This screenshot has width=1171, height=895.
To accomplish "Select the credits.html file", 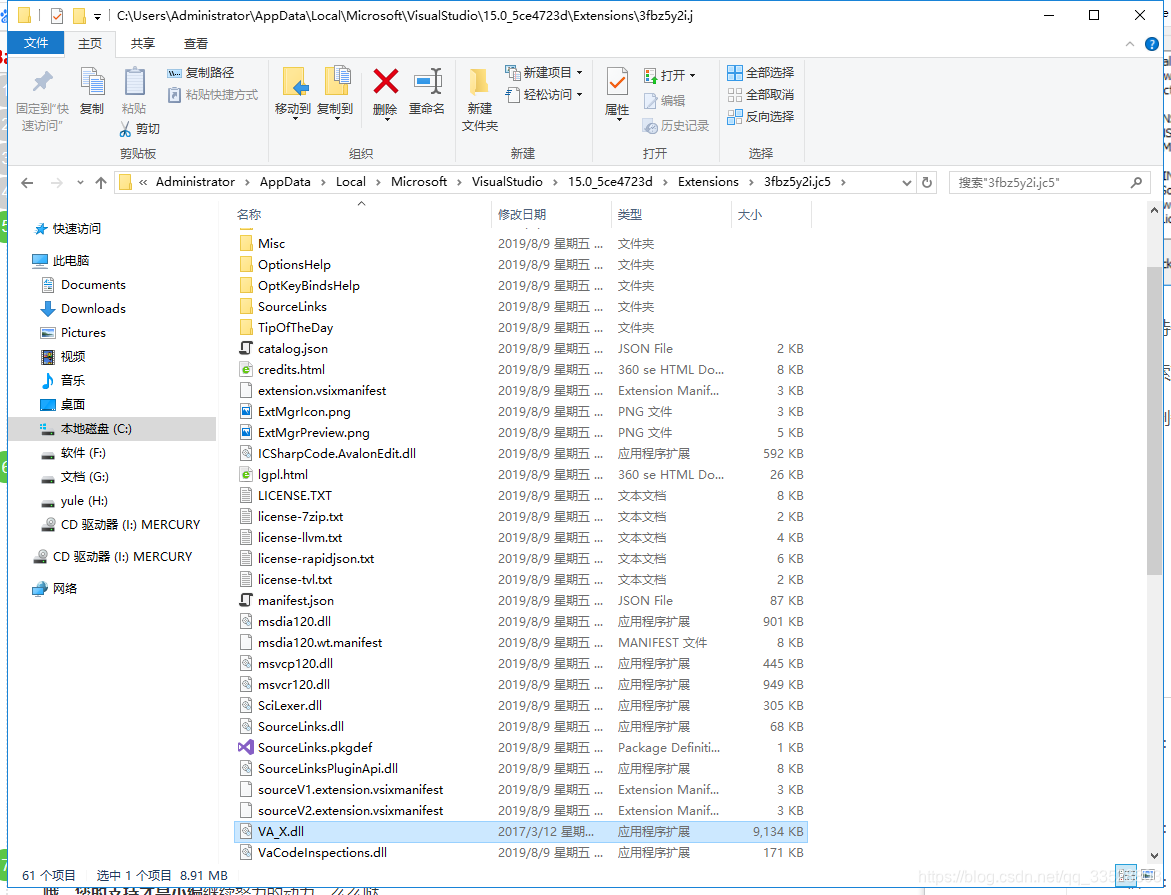I will (521, 370).
